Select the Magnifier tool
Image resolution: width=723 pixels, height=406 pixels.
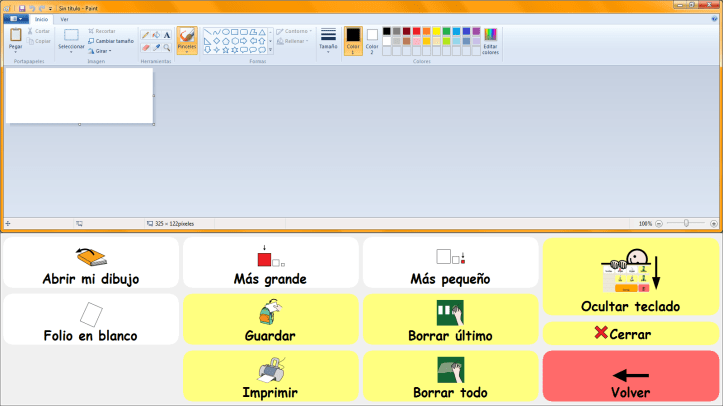[x=166, y=46]
